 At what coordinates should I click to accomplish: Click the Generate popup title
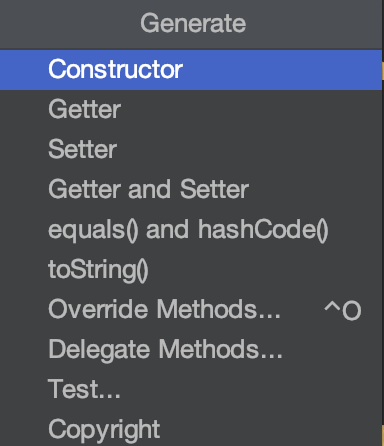pos(193,23)
